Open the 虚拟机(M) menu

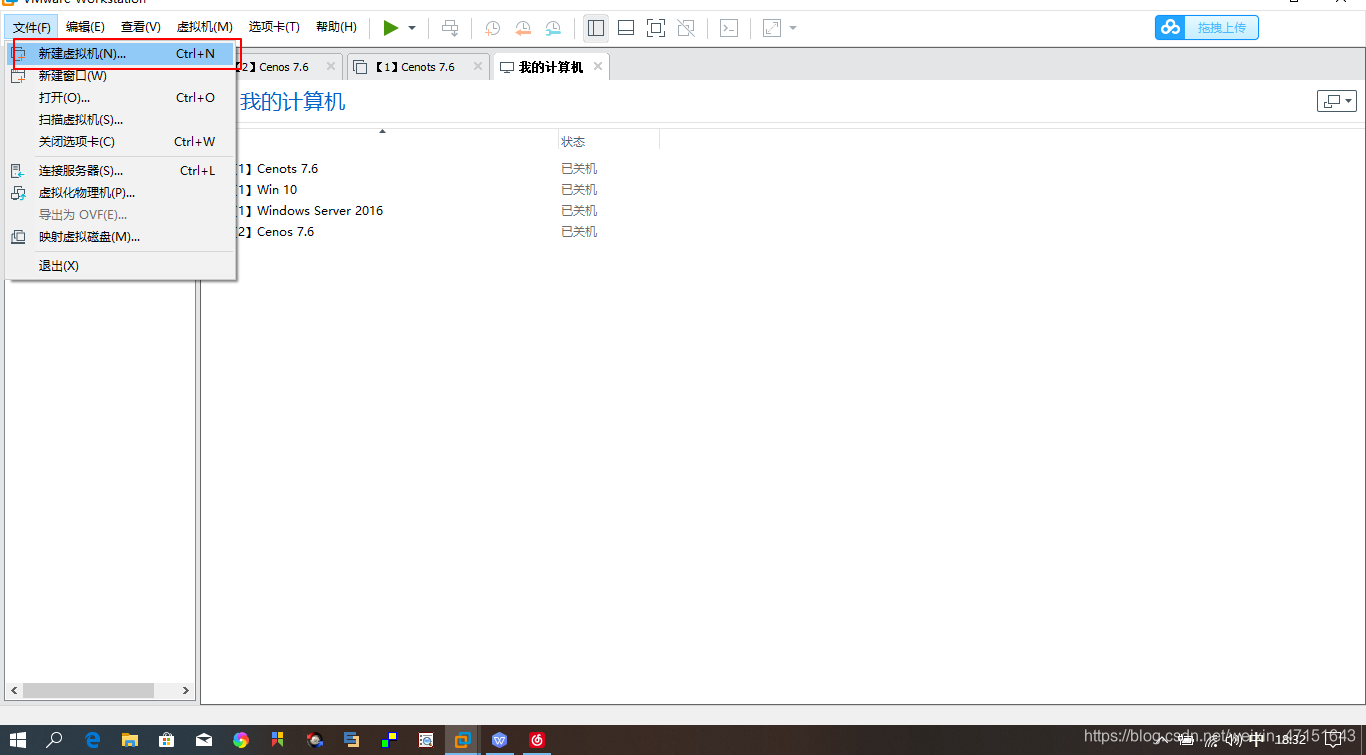tap(205, 27)
